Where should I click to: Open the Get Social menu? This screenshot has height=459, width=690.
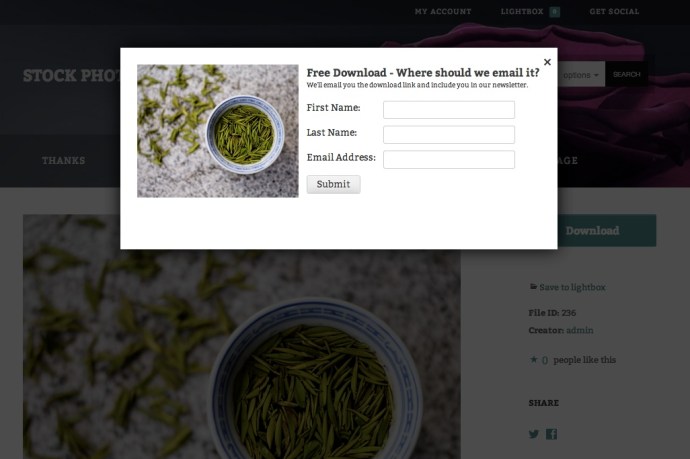(614, 11)
